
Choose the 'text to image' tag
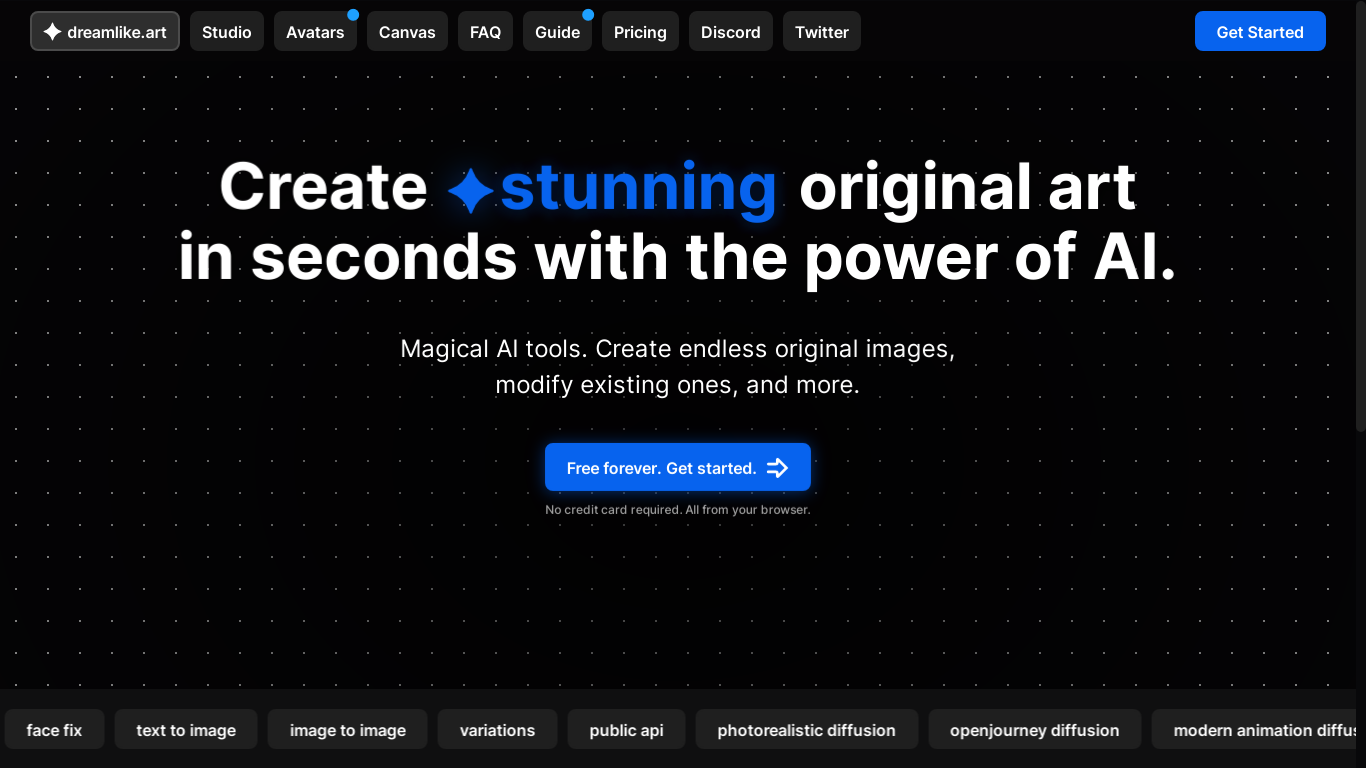(x=186, y=730)
